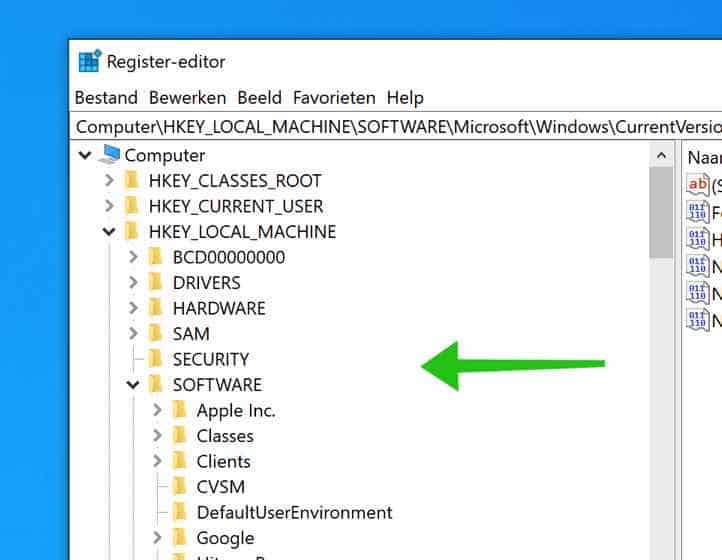Viewport: 722px width, 560px height.
Task: Select Google key label
Action: coord(225,538)
